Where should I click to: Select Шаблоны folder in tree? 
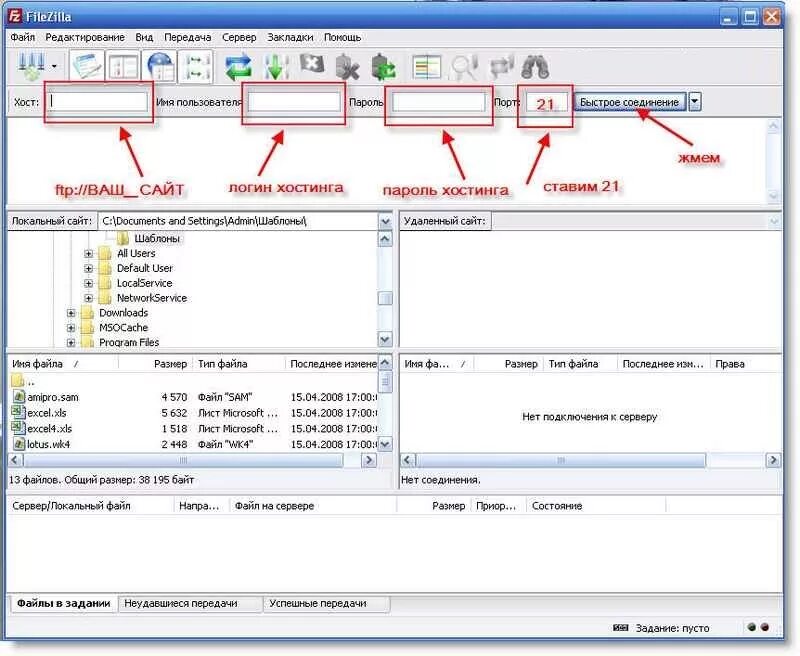click(x=157, y=238)
